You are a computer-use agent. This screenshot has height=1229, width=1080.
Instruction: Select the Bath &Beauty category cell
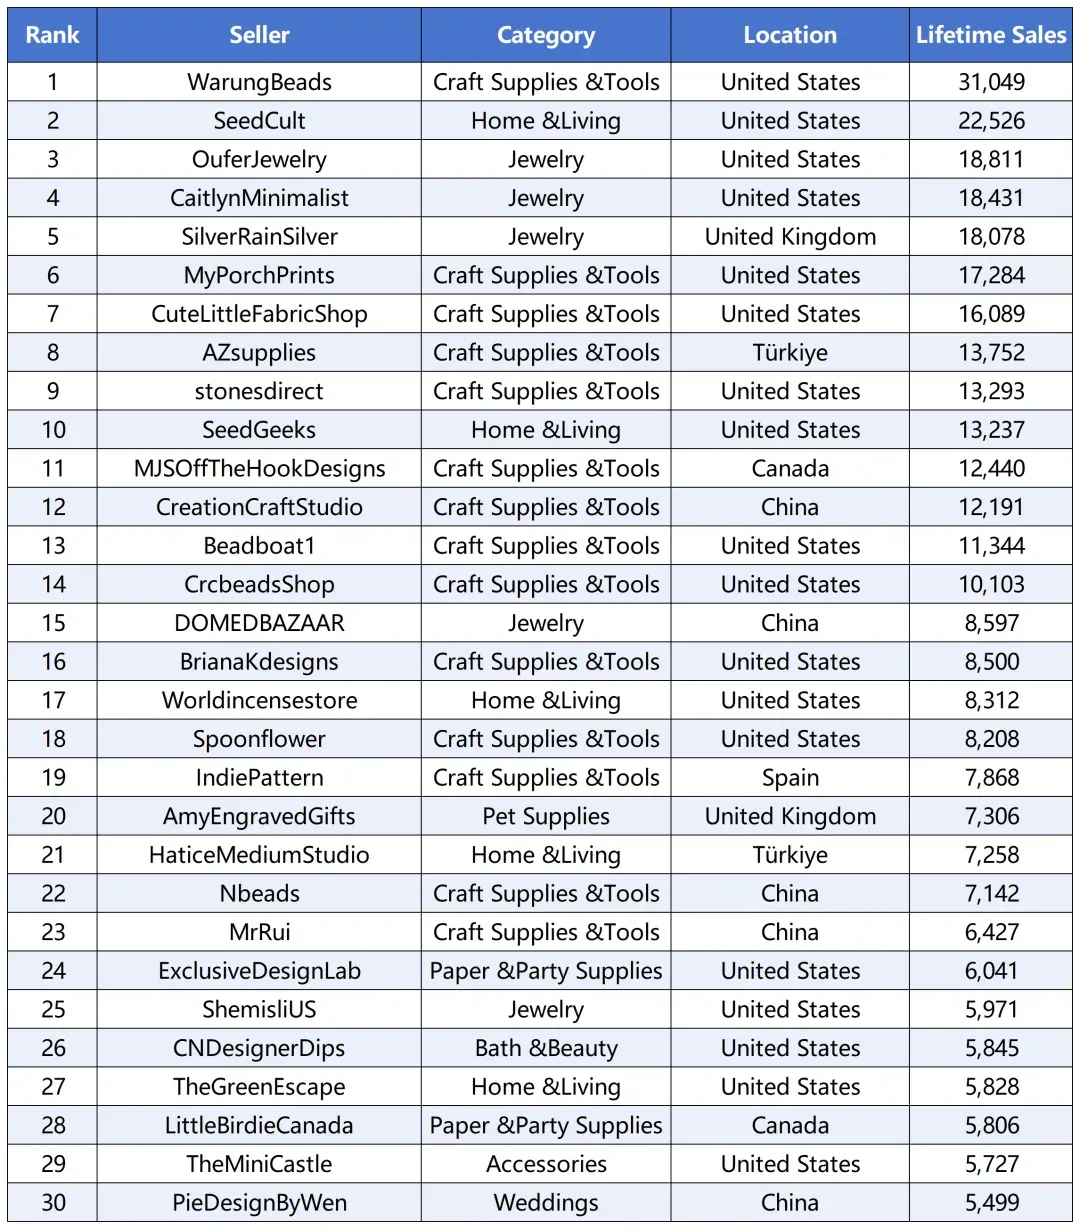pos(546,1048)
